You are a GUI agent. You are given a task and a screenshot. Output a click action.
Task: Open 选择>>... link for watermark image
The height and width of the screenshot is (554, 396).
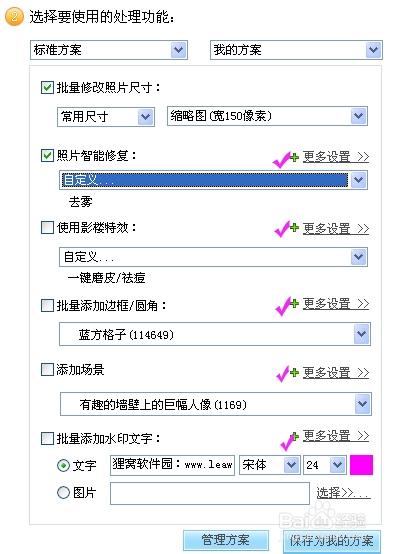point(343,493)
